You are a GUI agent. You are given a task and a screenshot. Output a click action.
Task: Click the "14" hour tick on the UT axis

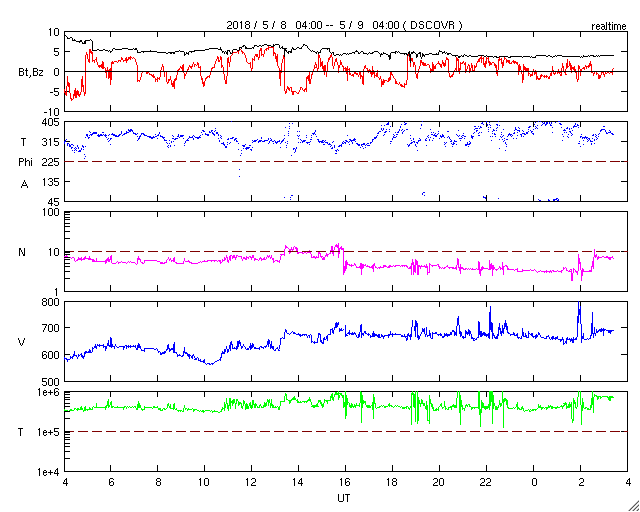coord(298,482)
